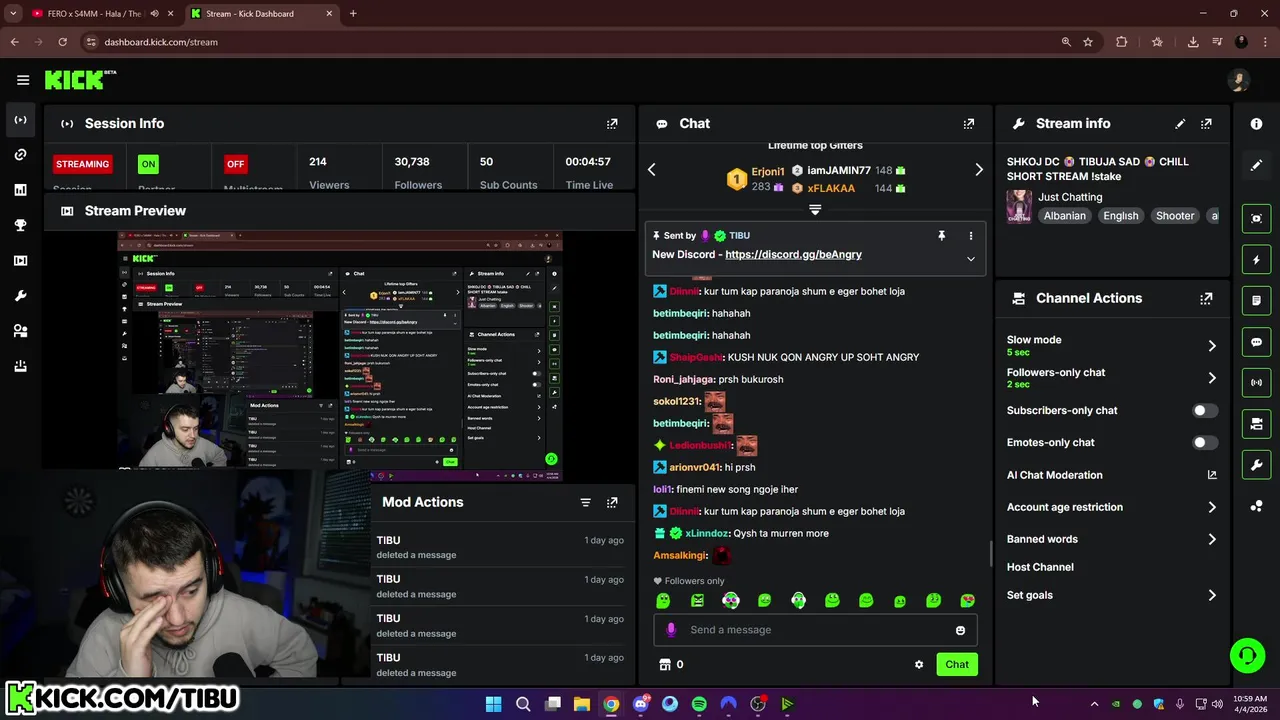
Task: Expand Set goals options
Action: [1212, 595]
